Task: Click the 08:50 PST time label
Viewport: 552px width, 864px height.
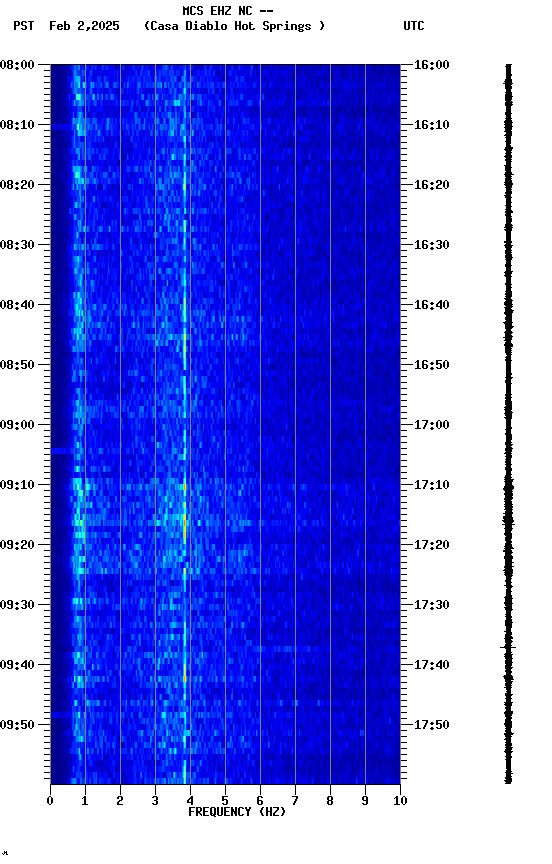Action: (x=17, y=365)
